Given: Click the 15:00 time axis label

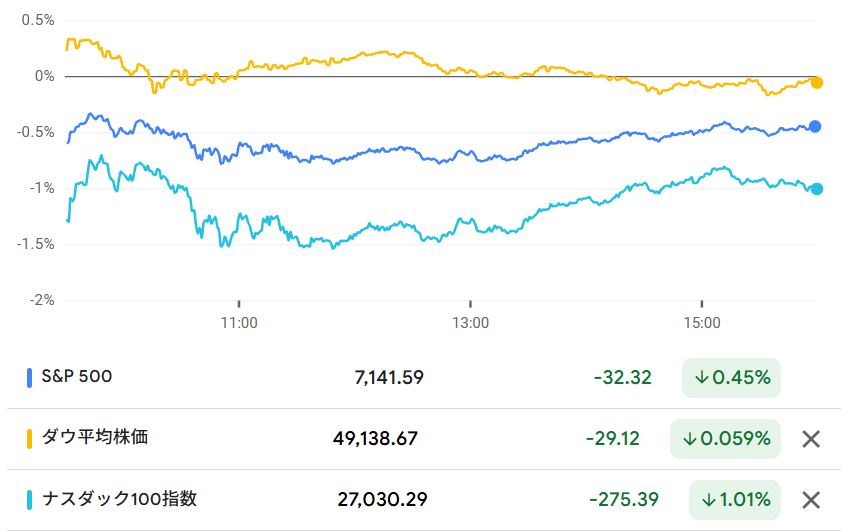Looking at the screenshot, I should point(702,323).
